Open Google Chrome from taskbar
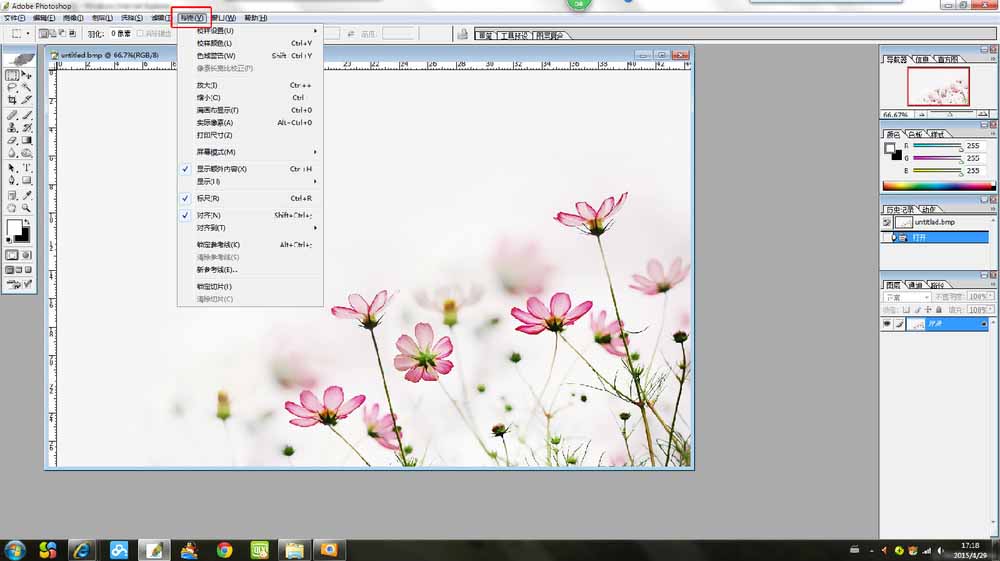Screen dimensions: 1000x561 click(224, 550)
